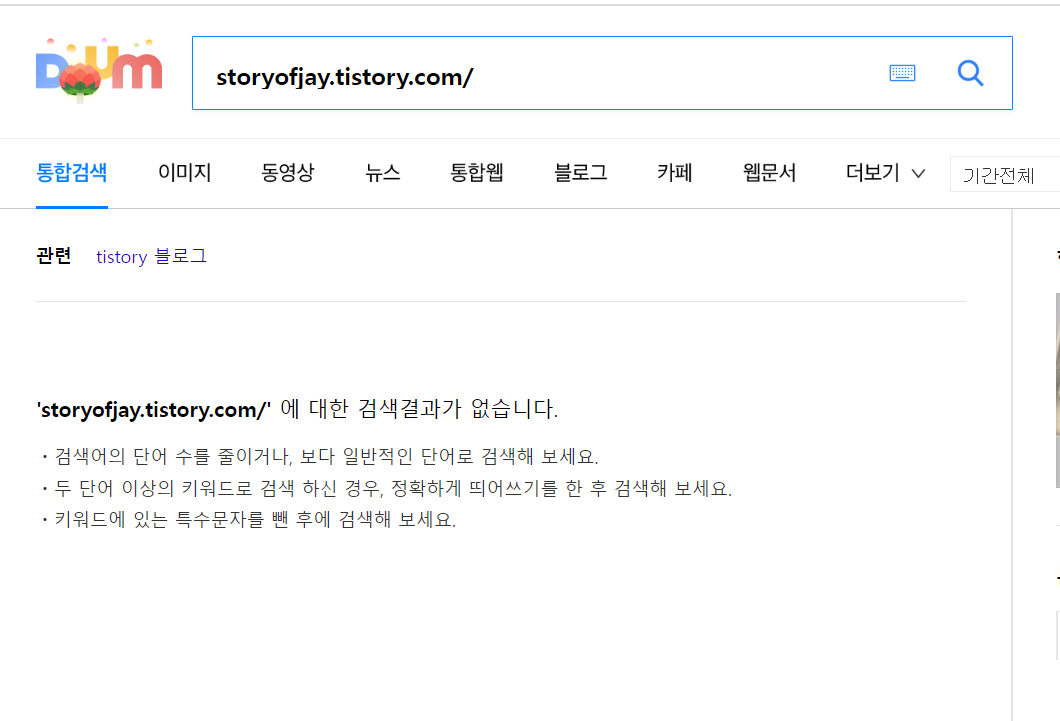
Task: Click the 관련 label
Action: point(53,256)
